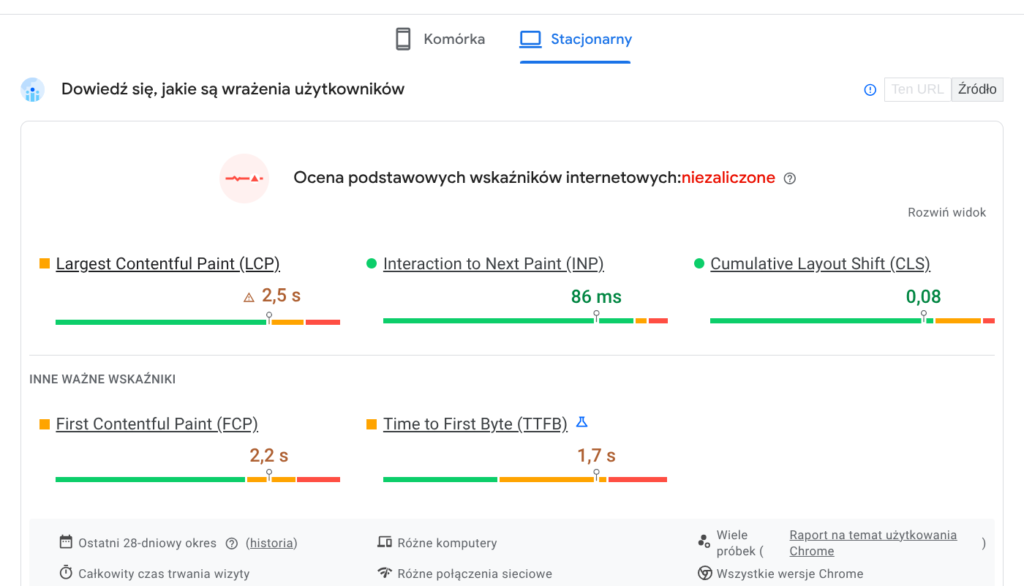Screen dimensions: 1024x586
Task: Click the user experience chart icon beside Dowiedź się
Action: 33,90
